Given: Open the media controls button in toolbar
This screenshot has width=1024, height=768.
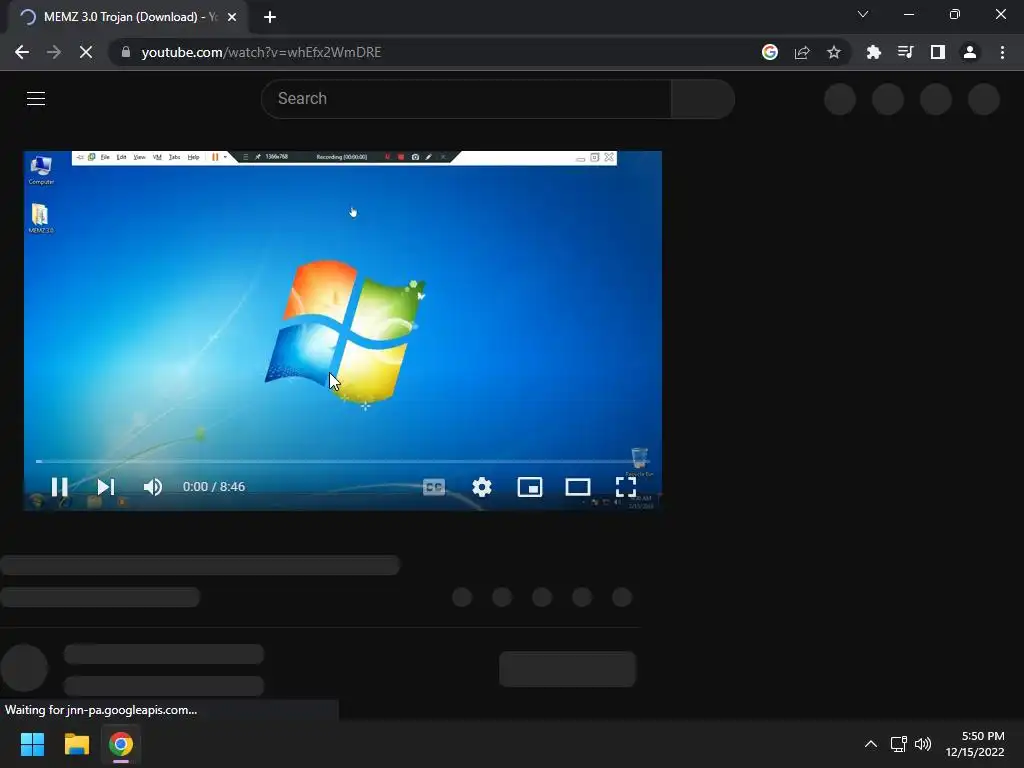Looking at the screenshot, I should pyautogui.click(x=906, y=52).
